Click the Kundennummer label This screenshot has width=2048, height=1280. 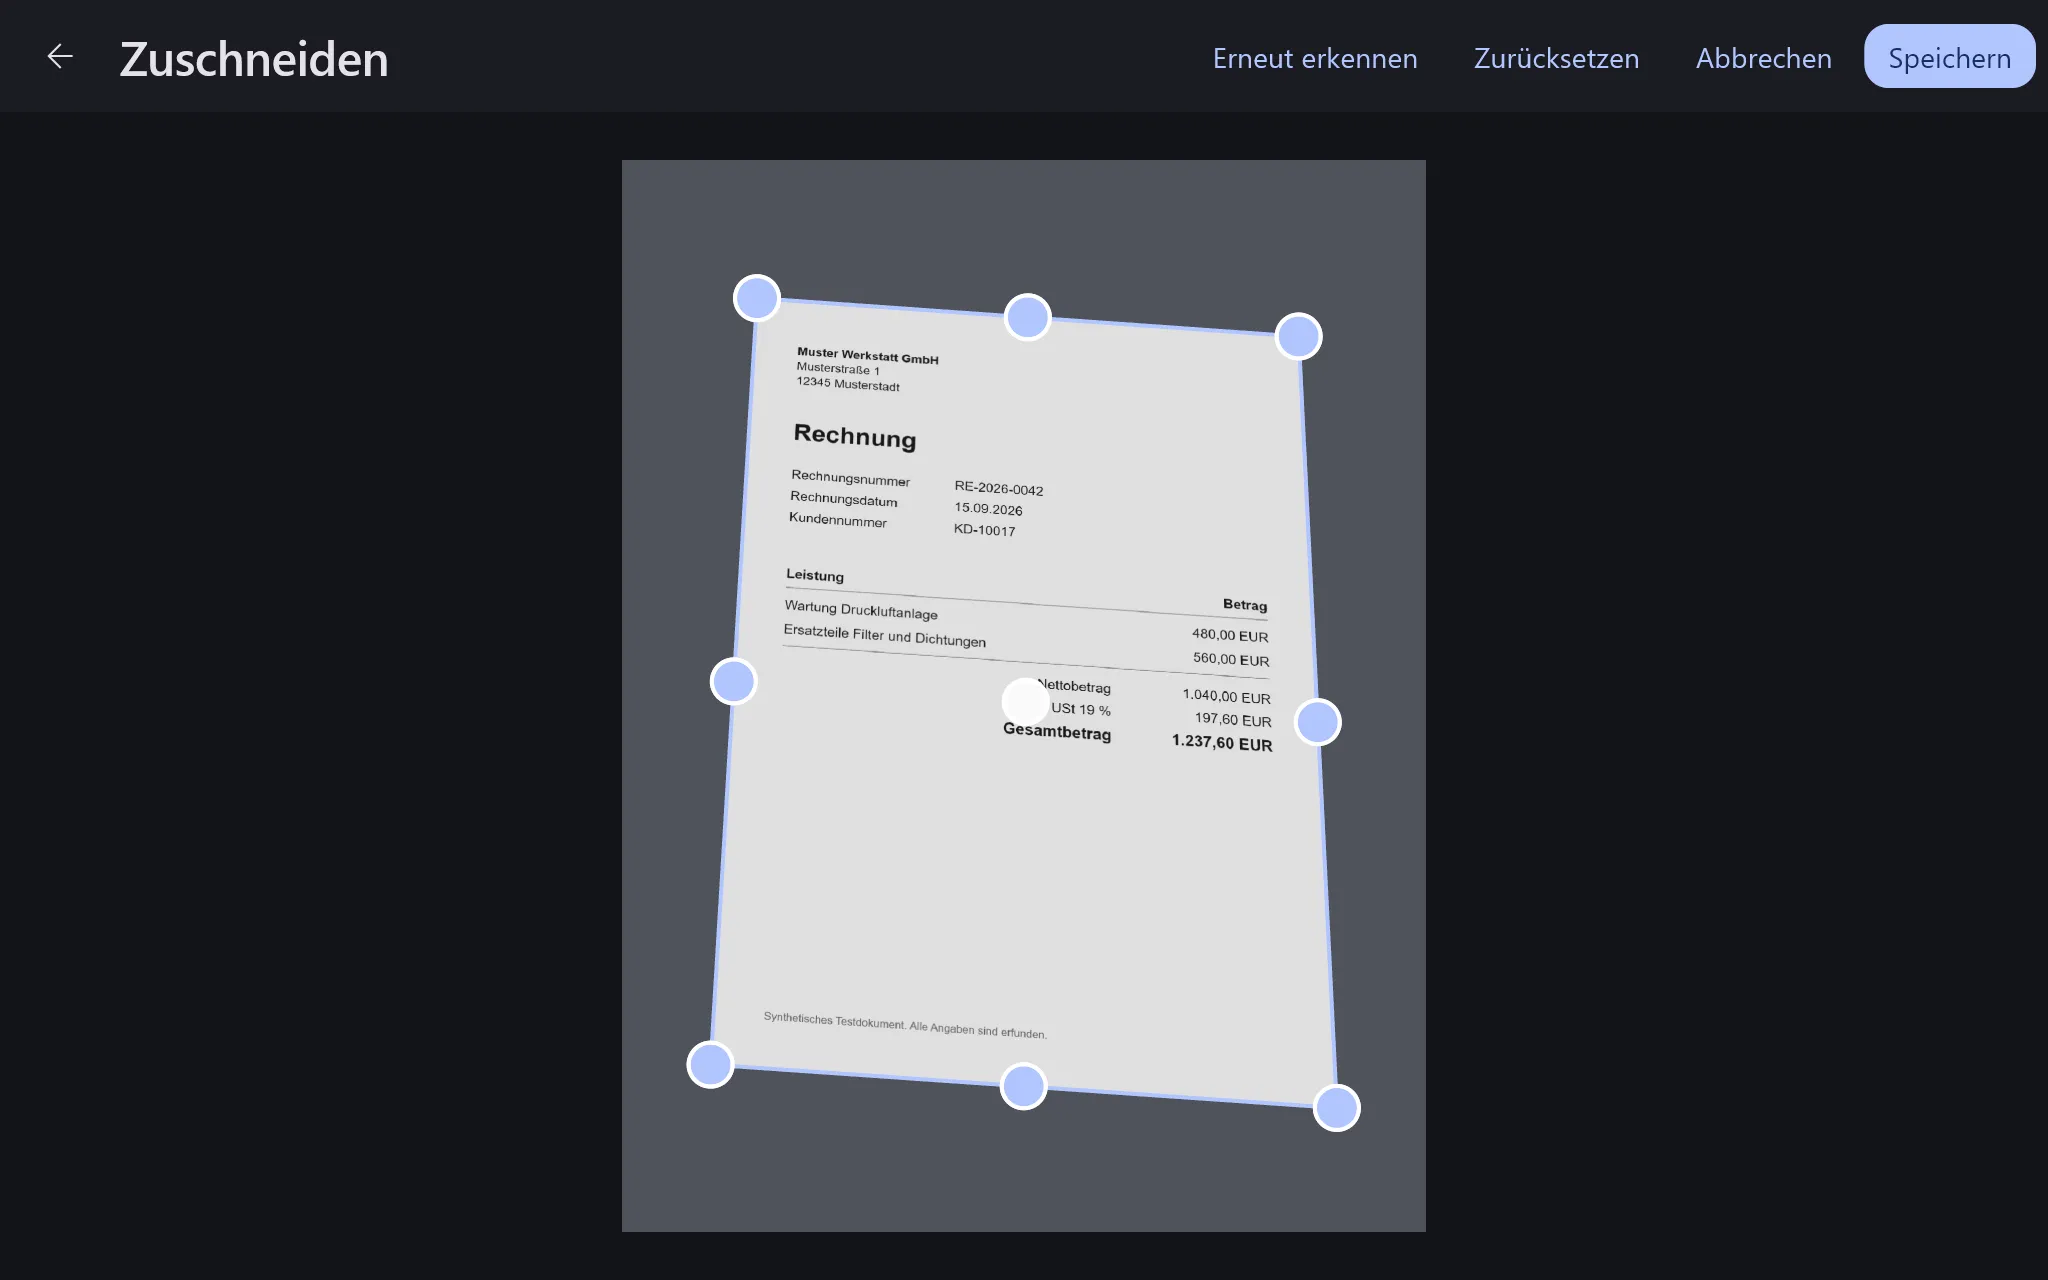838,520
